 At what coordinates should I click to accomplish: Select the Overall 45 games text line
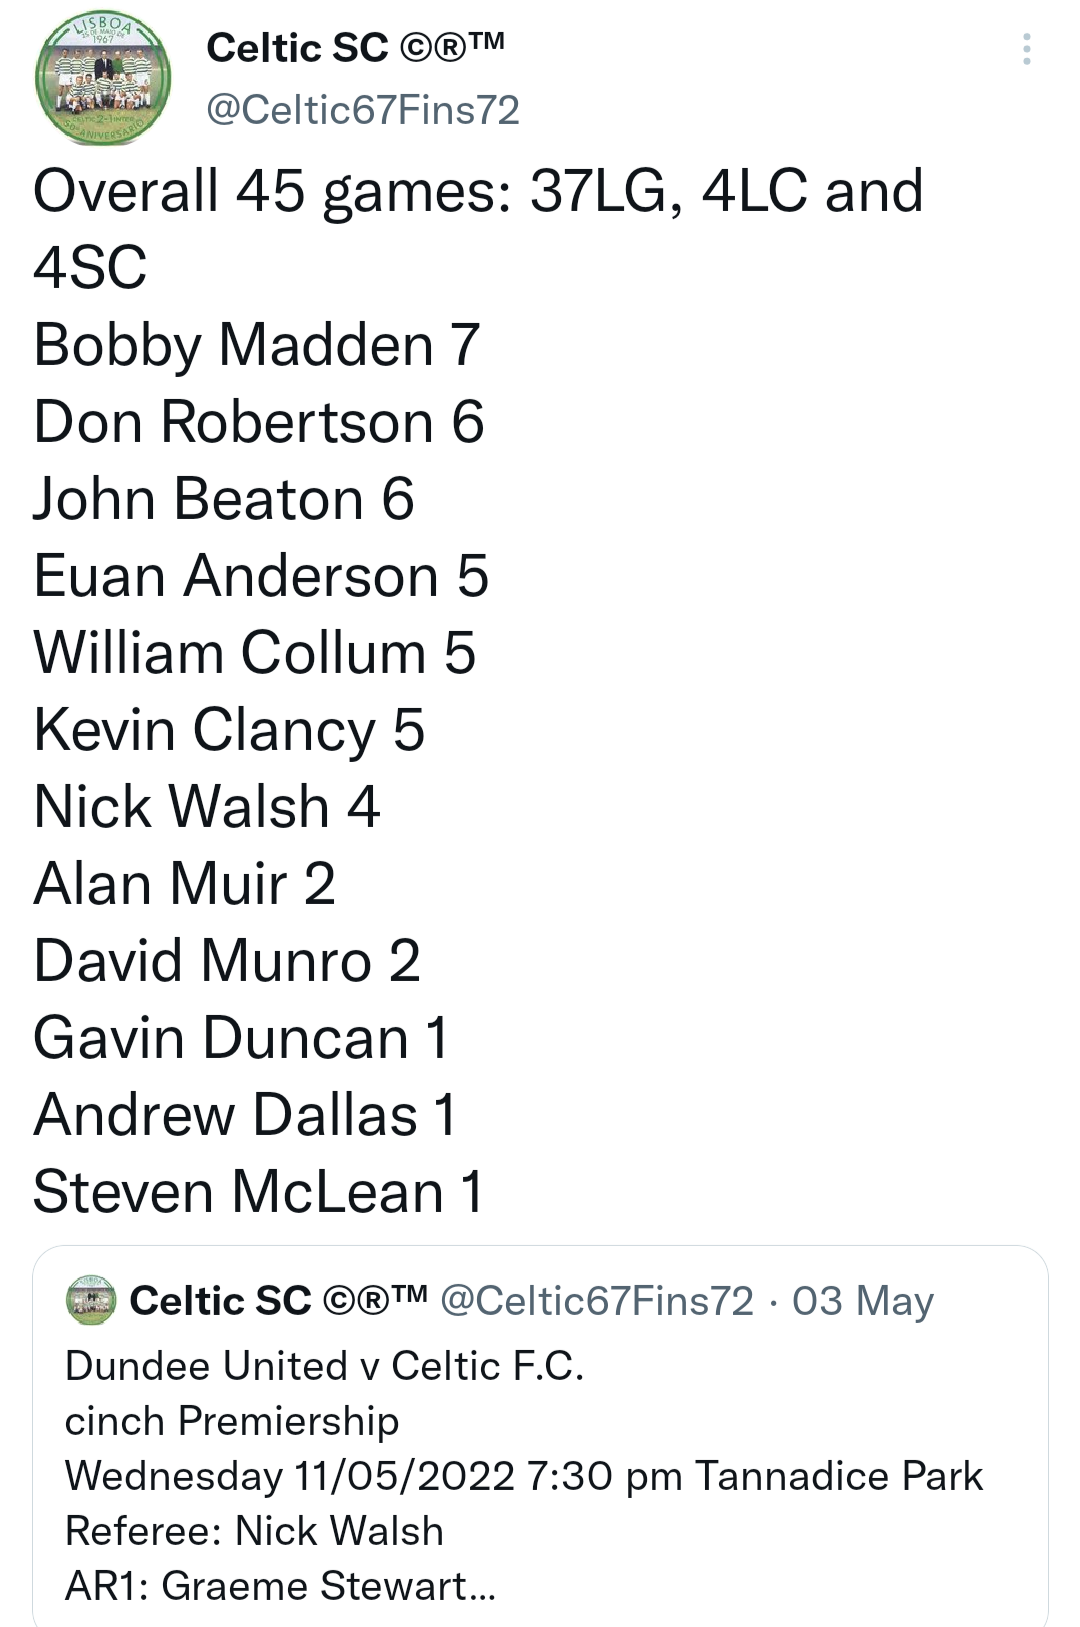click(478, 229)
